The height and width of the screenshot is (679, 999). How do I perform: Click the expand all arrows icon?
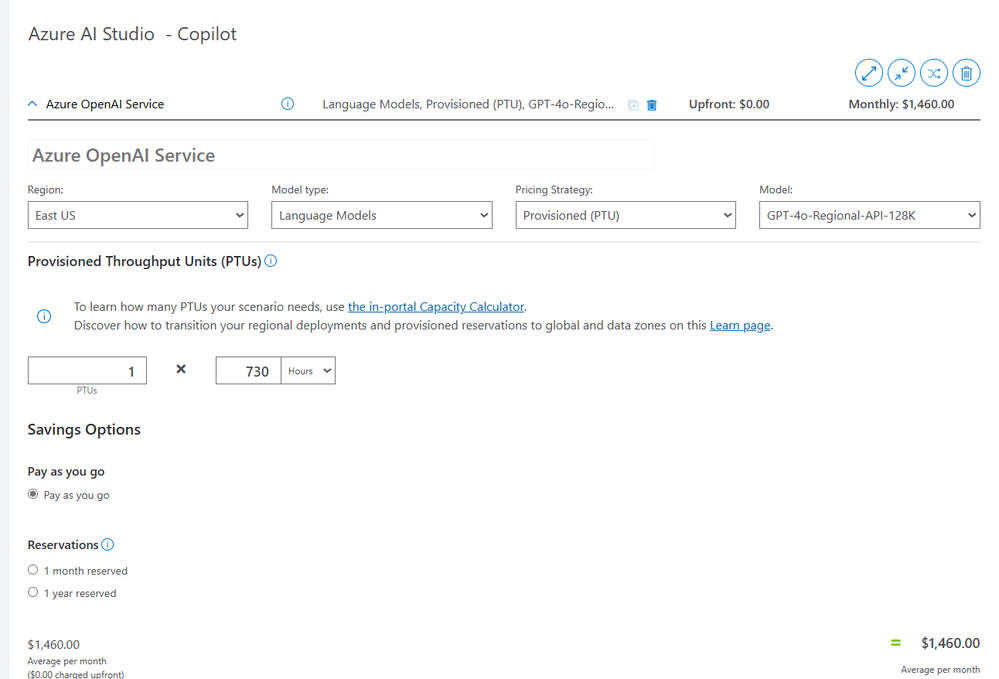point(869,73)
